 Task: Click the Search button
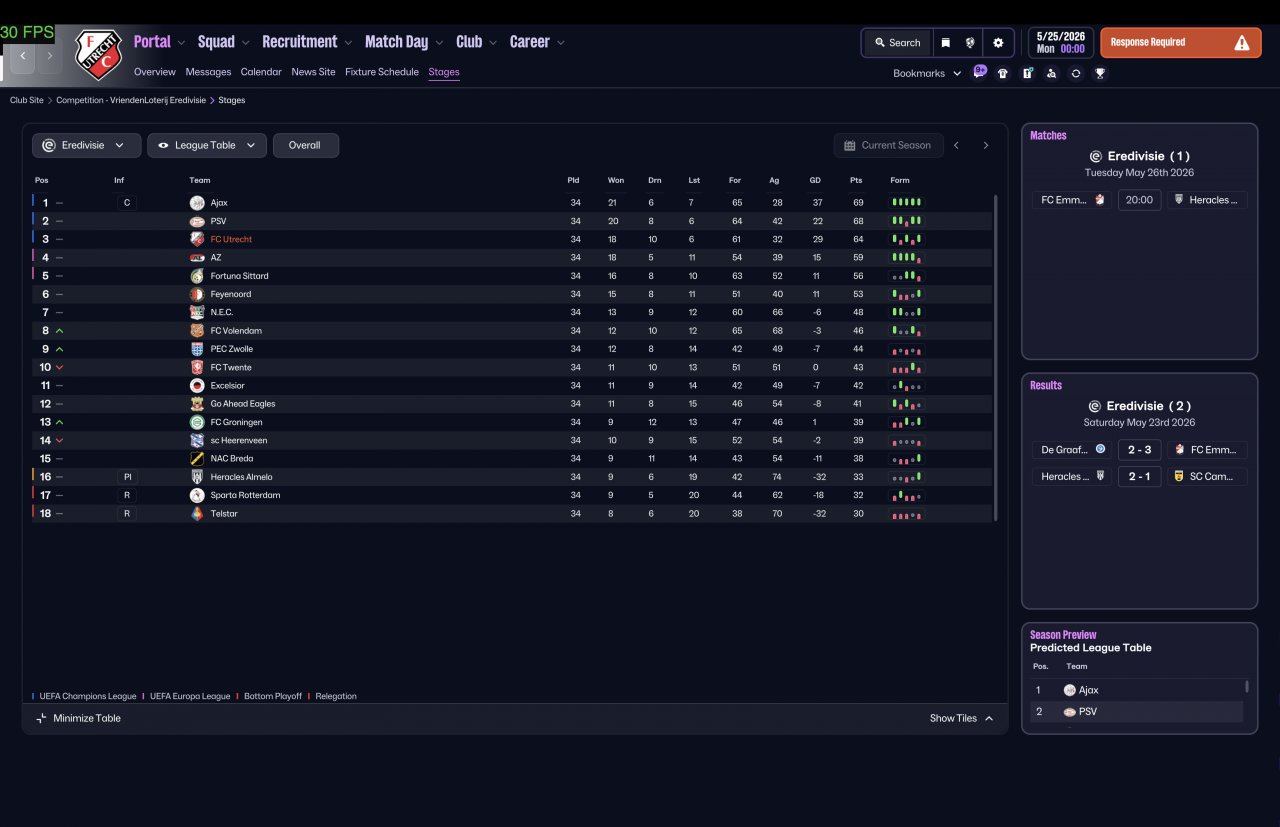[x=897, y=43]
